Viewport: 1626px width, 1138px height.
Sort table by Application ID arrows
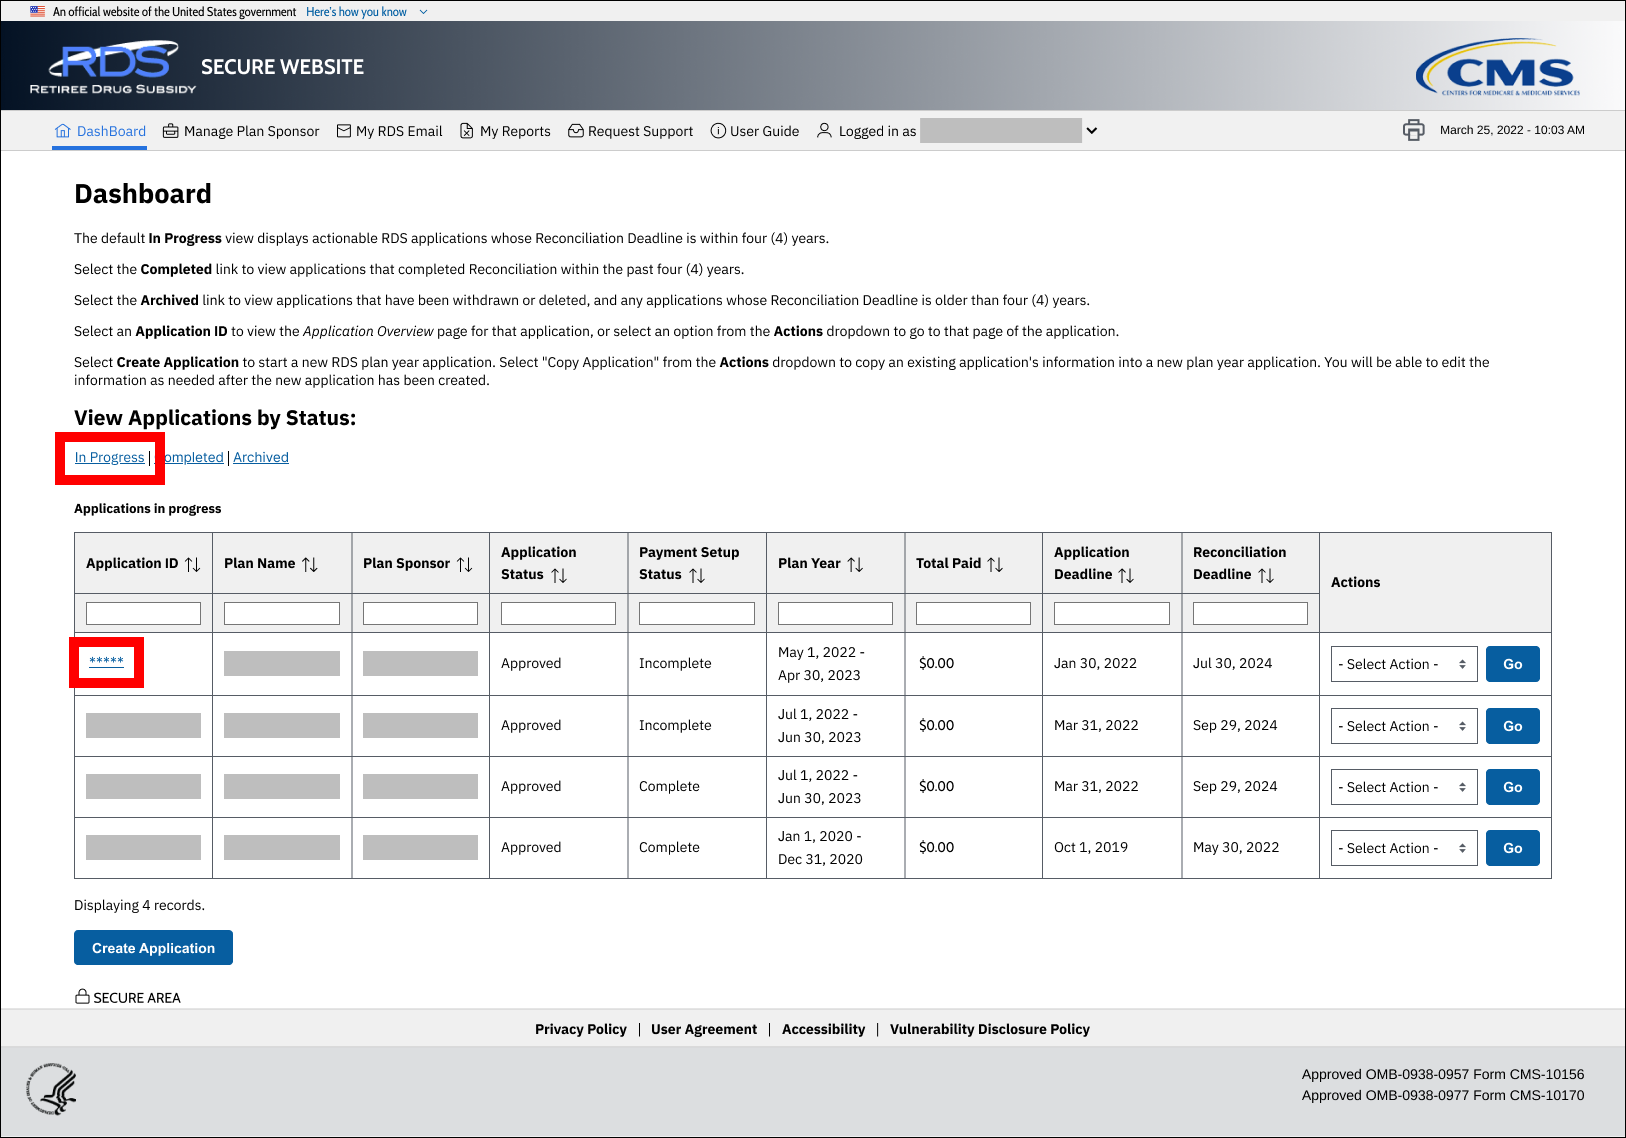click(x=193, y=564)
